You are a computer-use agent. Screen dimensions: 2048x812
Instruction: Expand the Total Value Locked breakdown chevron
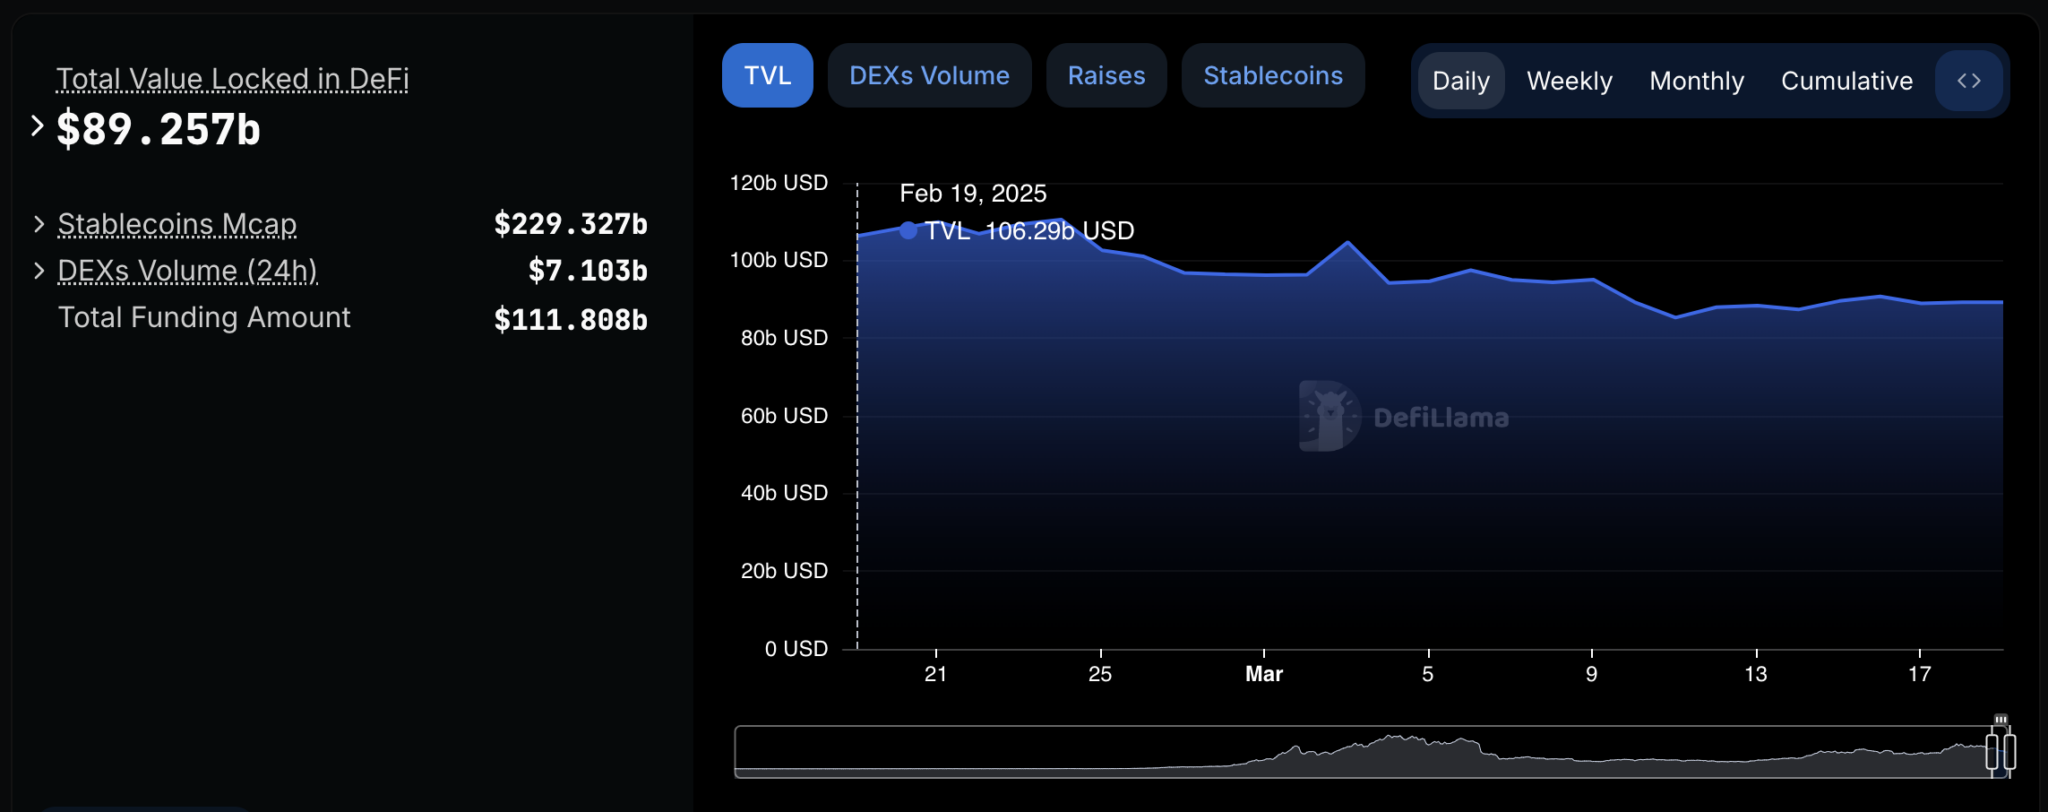click(37, 126)
